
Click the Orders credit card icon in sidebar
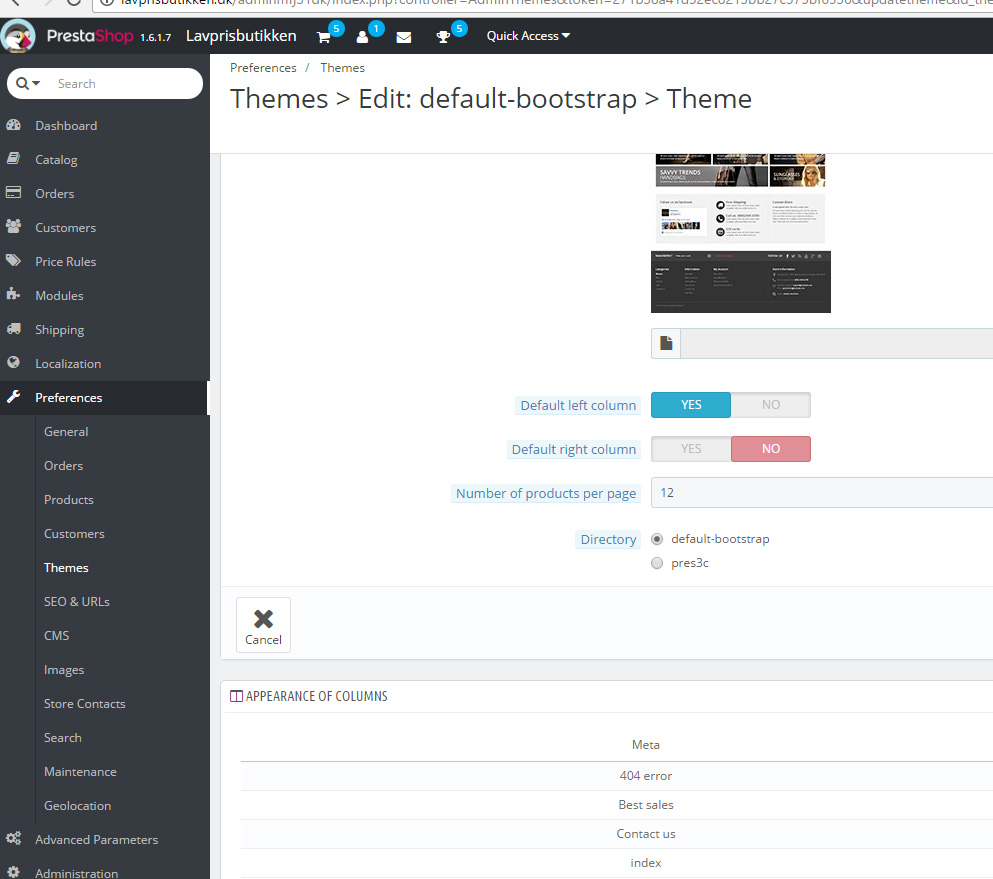[x=13, y=193]
